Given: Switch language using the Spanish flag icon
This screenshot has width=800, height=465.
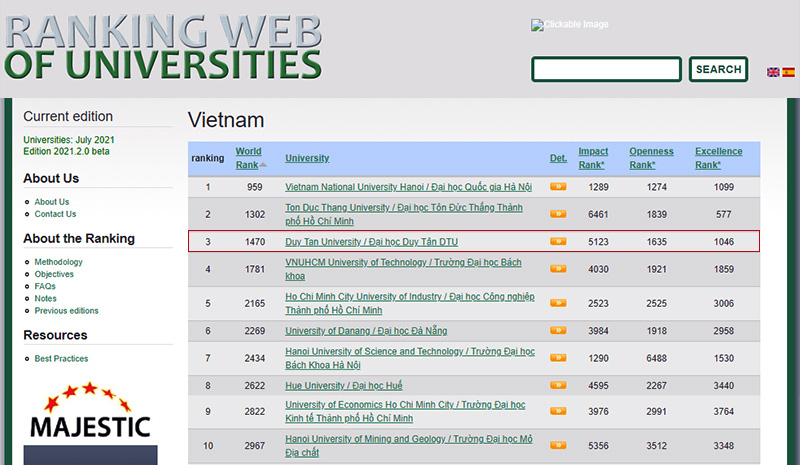Looking at the screenshot, I should (789, 72).
